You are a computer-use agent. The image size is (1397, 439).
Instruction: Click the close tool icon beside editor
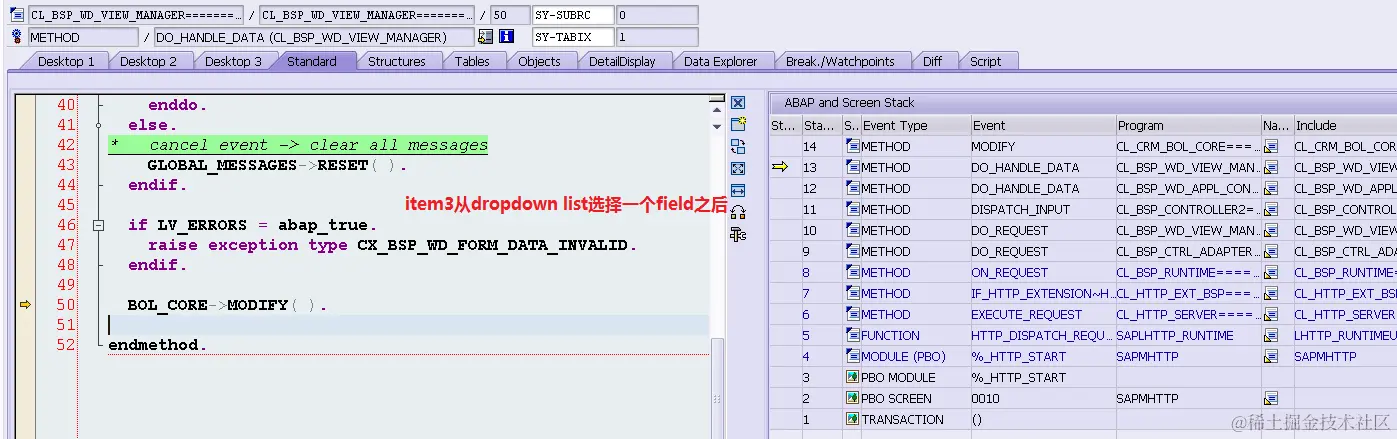tap(738, 103)
